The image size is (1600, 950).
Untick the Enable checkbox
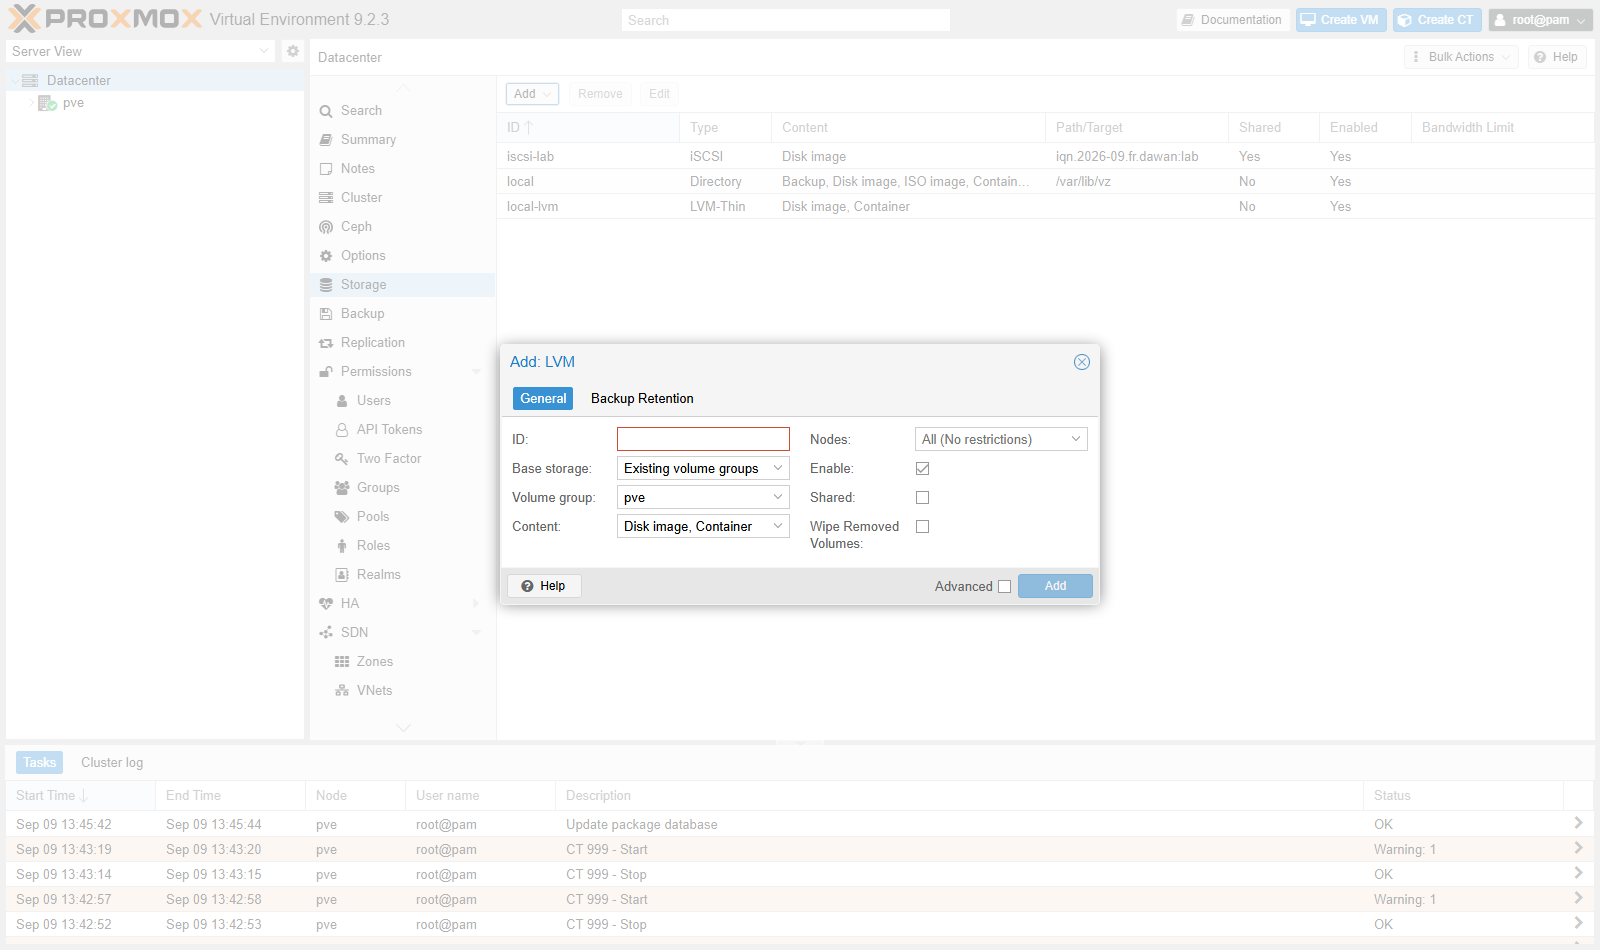[922, 468]
